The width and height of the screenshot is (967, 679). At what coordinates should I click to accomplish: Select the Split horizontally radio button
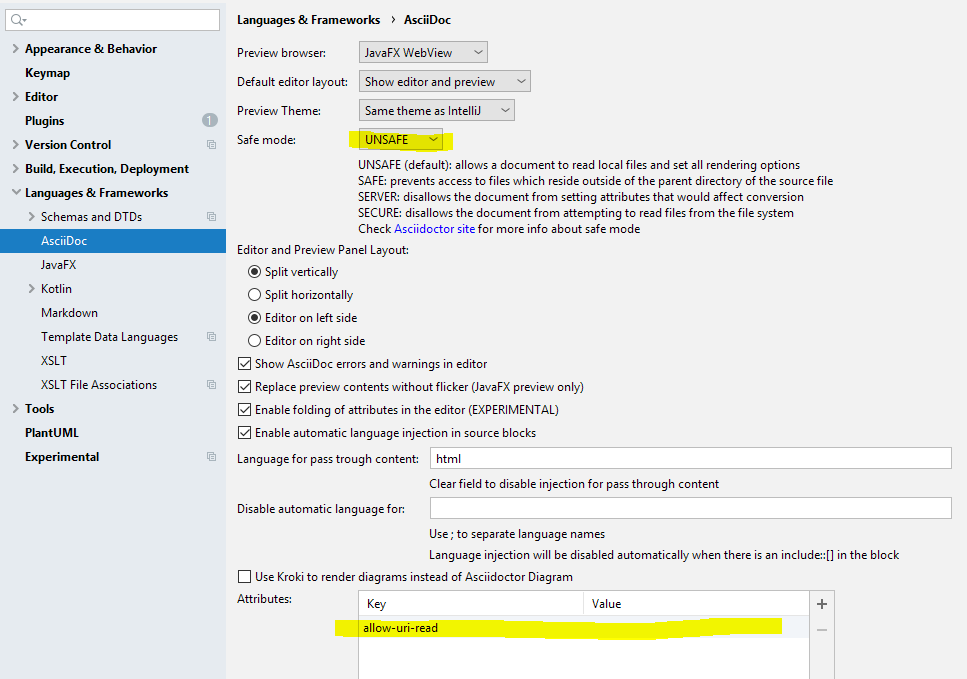coord(254,295)
